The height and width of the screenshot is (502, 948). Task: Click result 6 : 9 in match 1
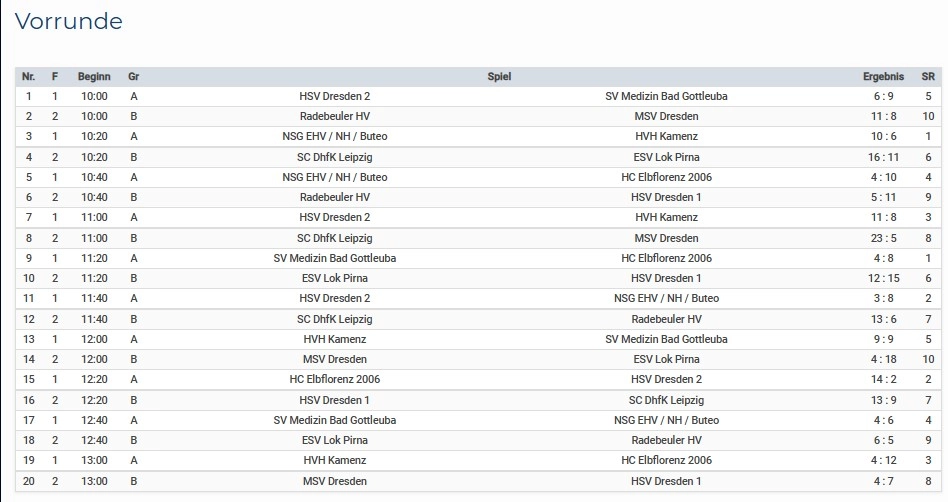[883, 96]
